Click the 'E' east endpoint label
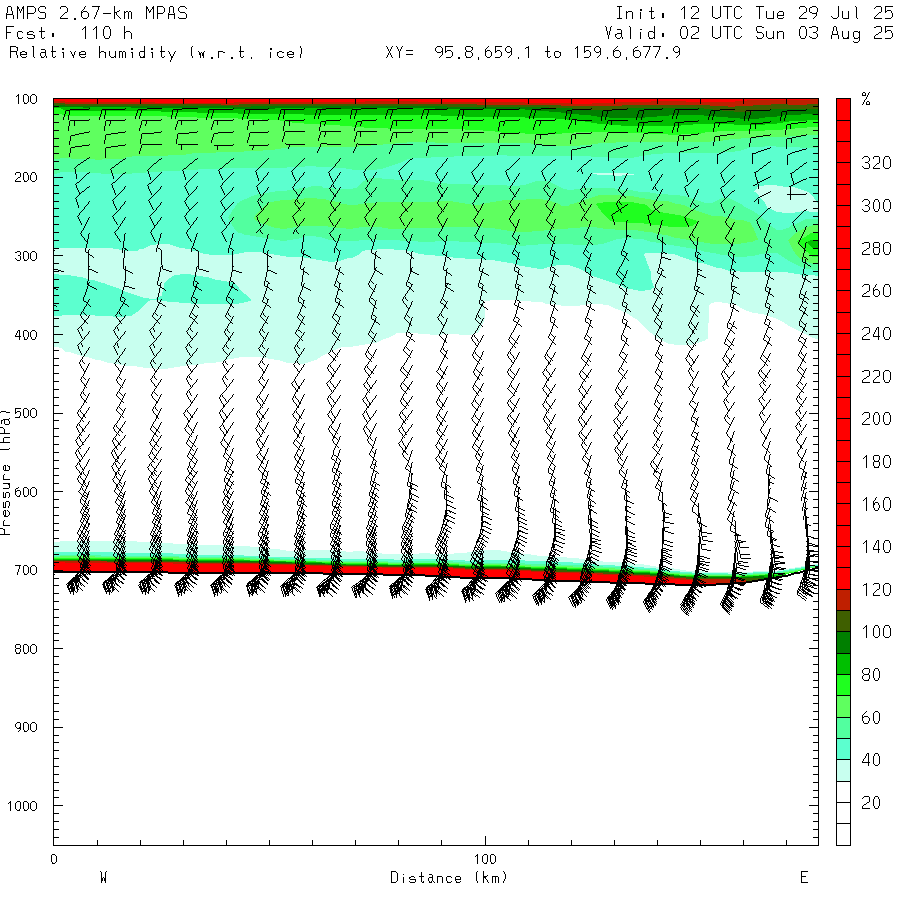Viewport: 900px width, 900px height. click(x=804, y=878)
